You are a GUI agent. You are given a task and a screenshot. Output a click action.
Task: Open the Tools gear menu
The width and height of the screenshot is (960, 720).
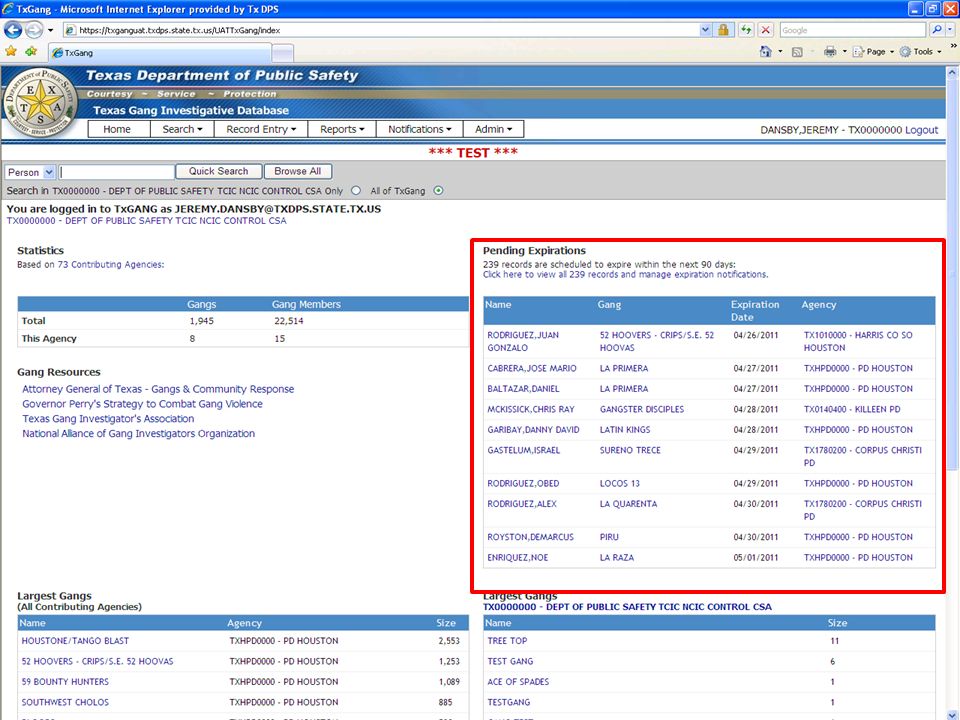point(920,52)
